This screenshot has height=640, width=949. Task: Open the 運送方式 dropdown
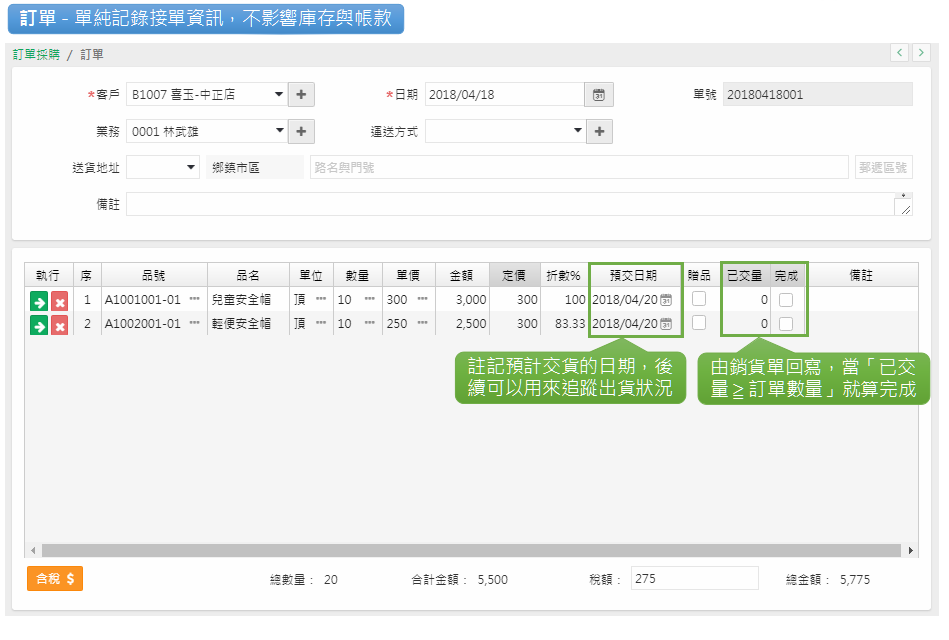[577, 131]
